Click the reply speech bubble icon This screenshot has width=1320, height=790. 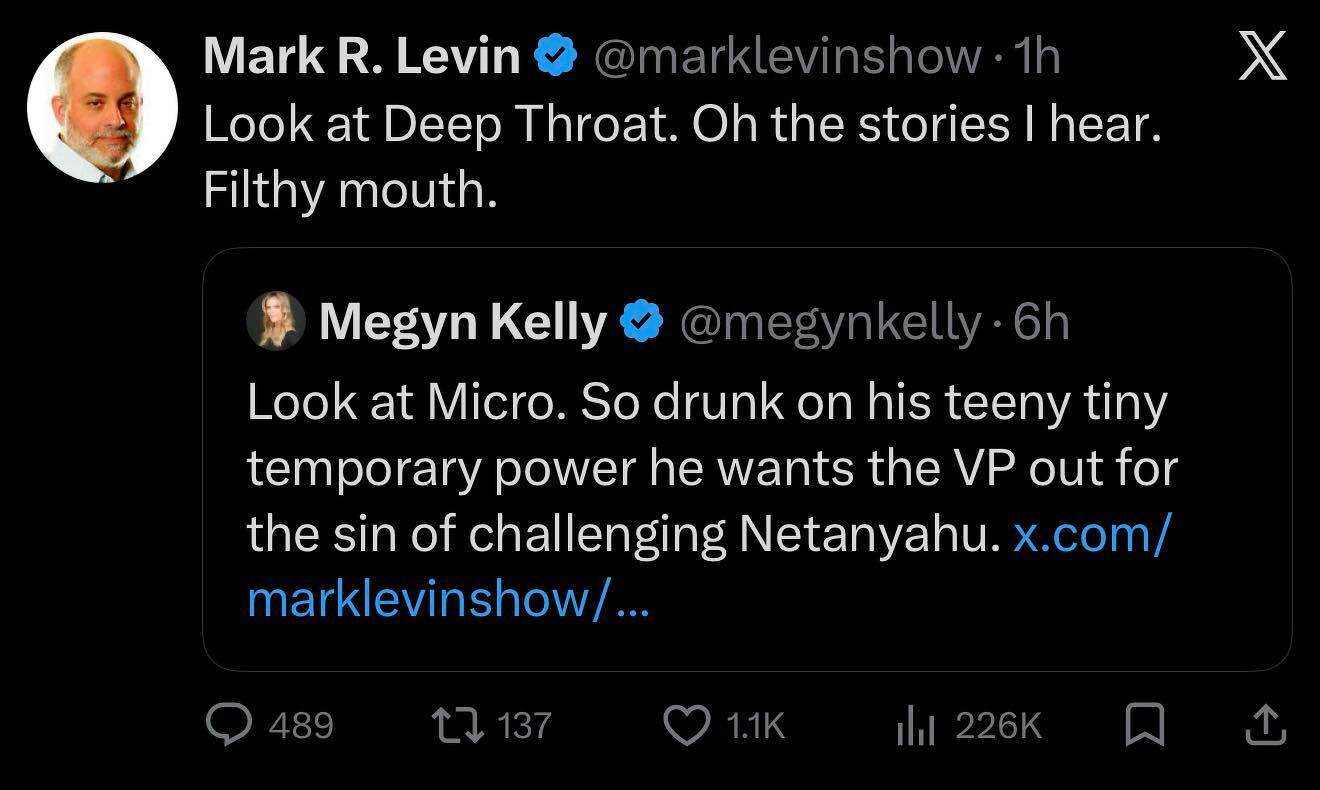click(229, 725)
